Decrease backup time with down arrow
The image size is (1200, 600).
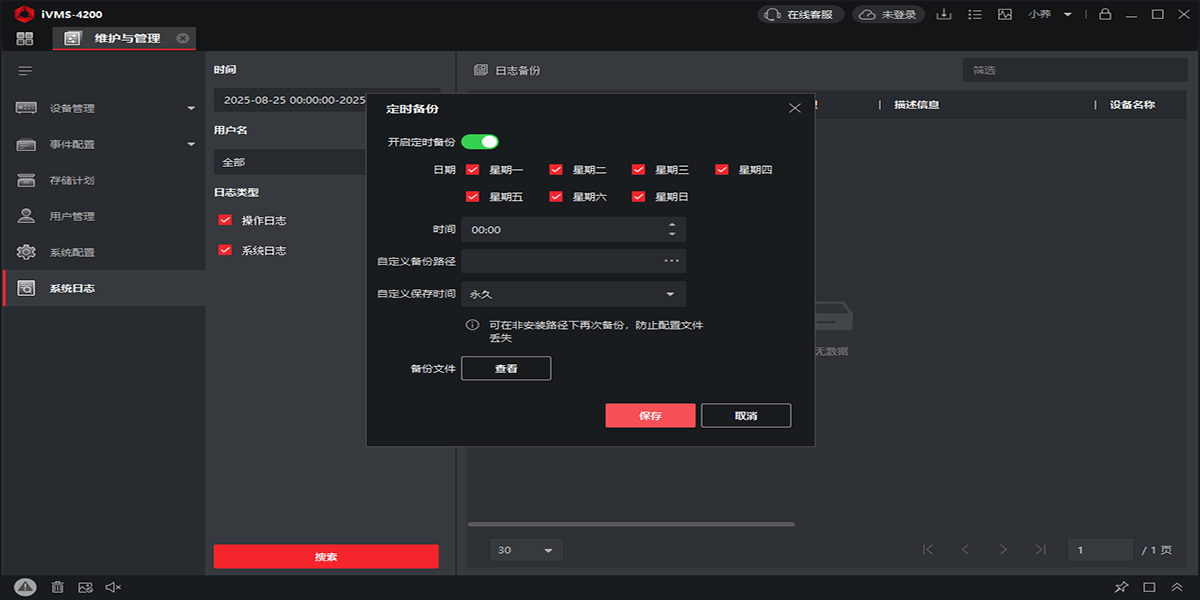coord(672,235)
